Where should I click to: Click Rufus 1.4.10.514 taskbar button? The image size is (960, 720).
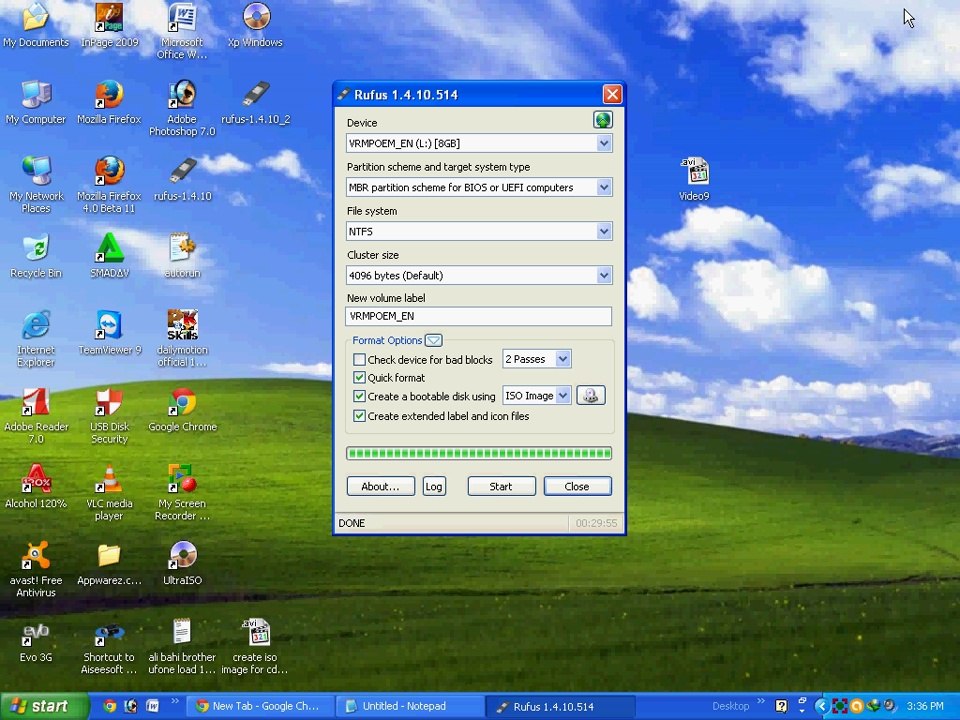[559, 706]
